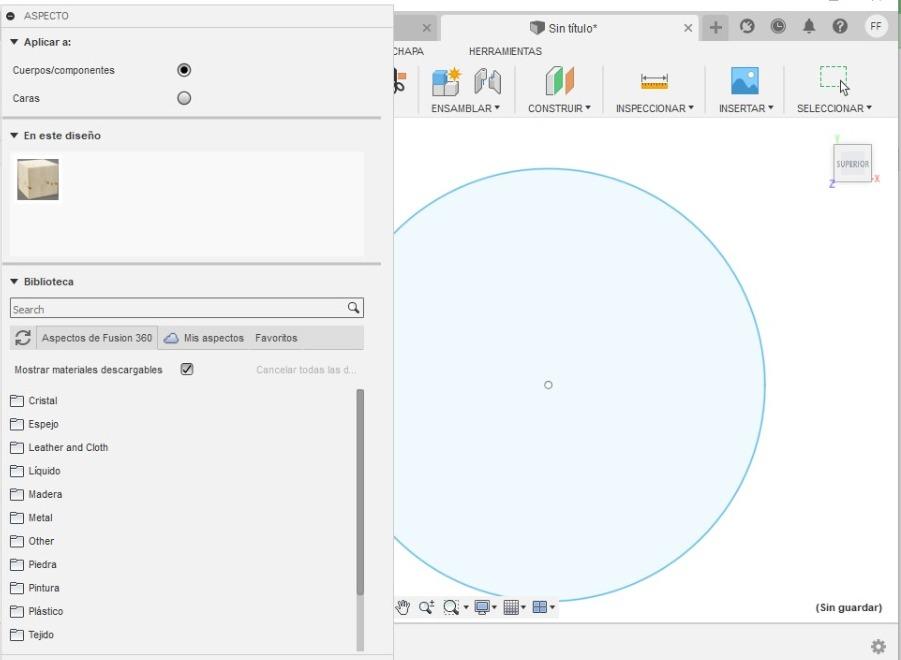This screenshot has width=901, height=660.
Task: Open the job status clock icon
Action: pyautogui.click(x=778, y=26)
